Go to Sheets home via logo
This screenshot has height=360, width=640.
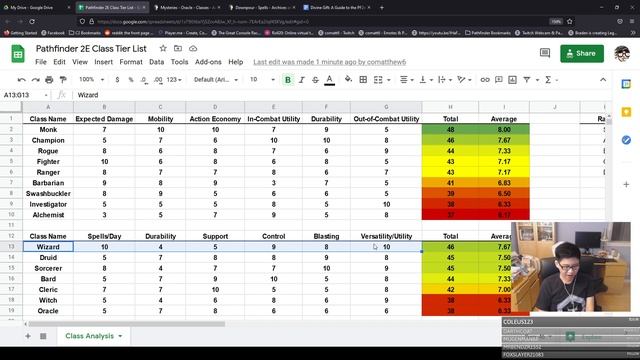18,54
